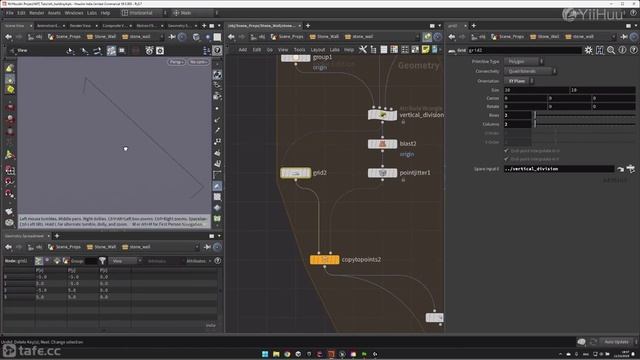Click the Spare Input 0 path field

point(559,169)
